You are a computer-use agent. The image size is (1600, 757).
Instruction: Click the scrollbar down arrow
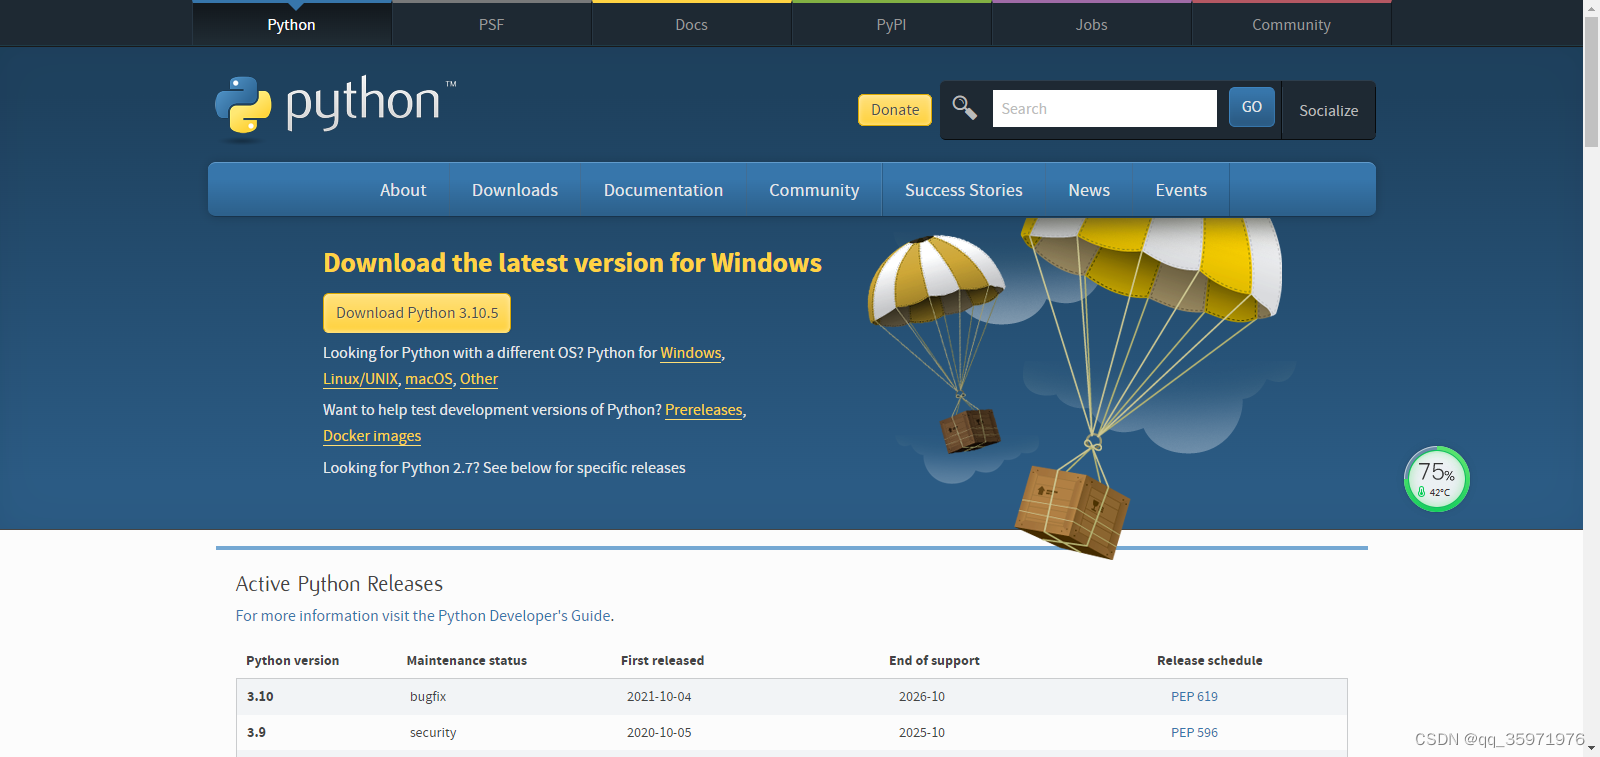[1591, 749]
